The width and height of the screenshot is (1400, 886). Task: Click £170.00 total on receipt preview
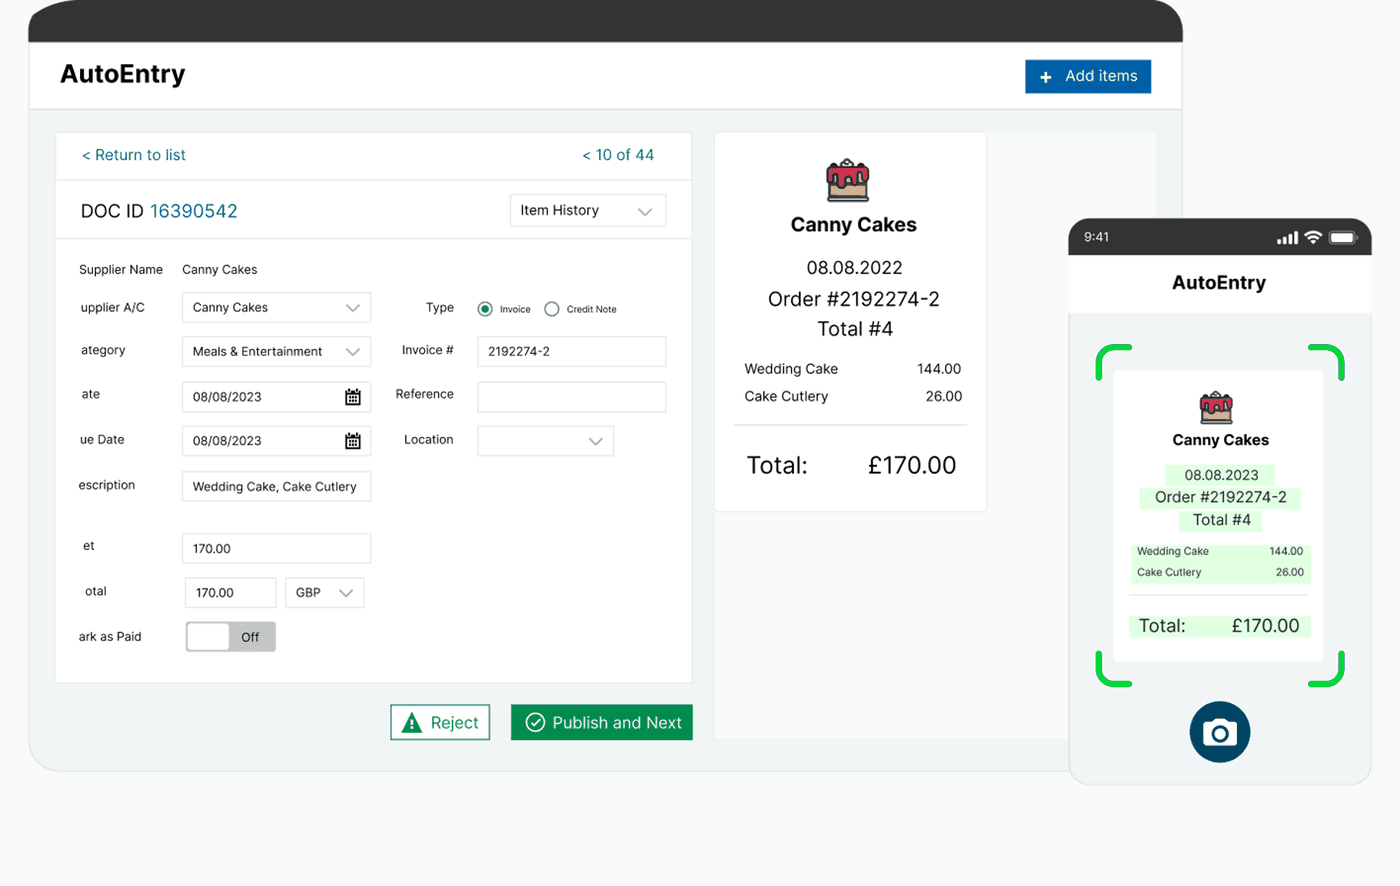[912, 465]
